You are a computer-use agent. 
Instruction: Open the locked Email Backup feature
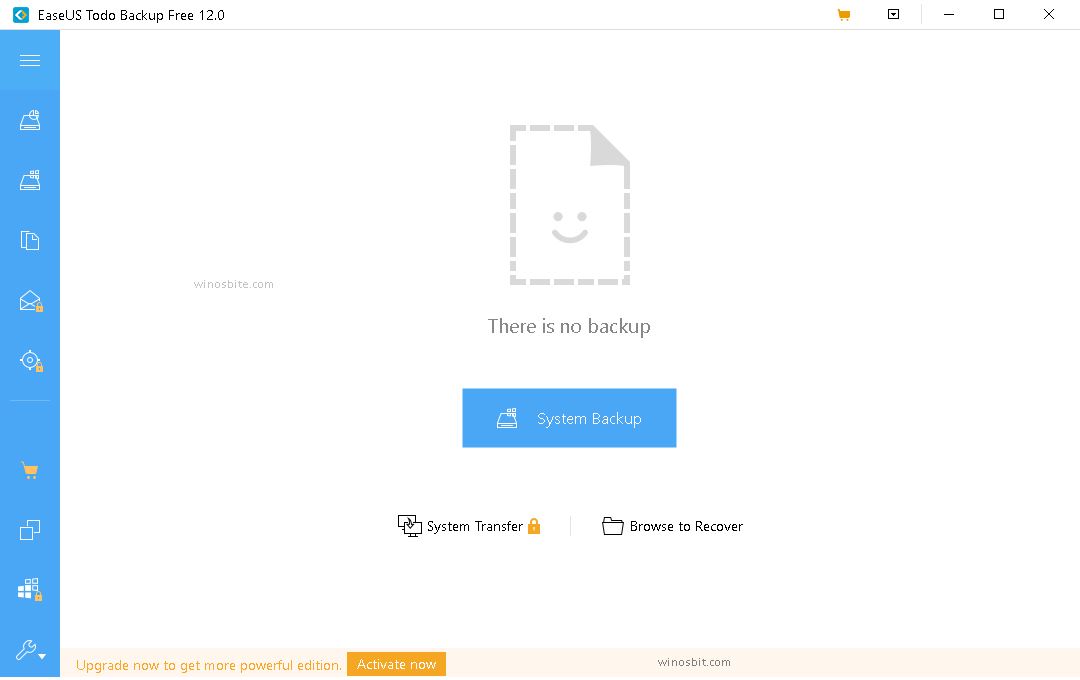[x=30, y=300]
